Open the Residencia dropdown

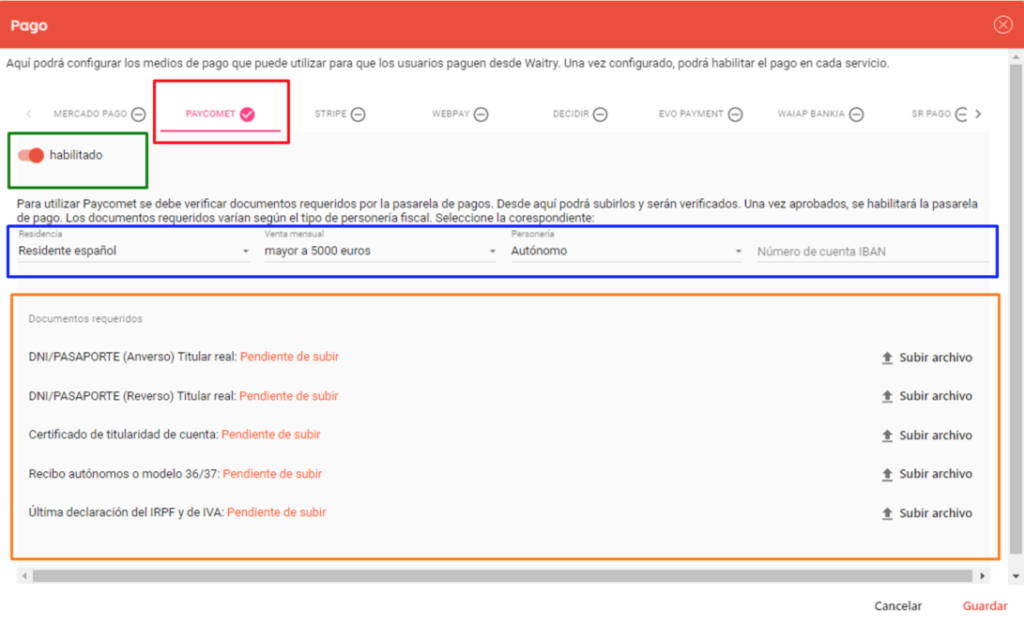pyautogui.click(x=134, y=251)
